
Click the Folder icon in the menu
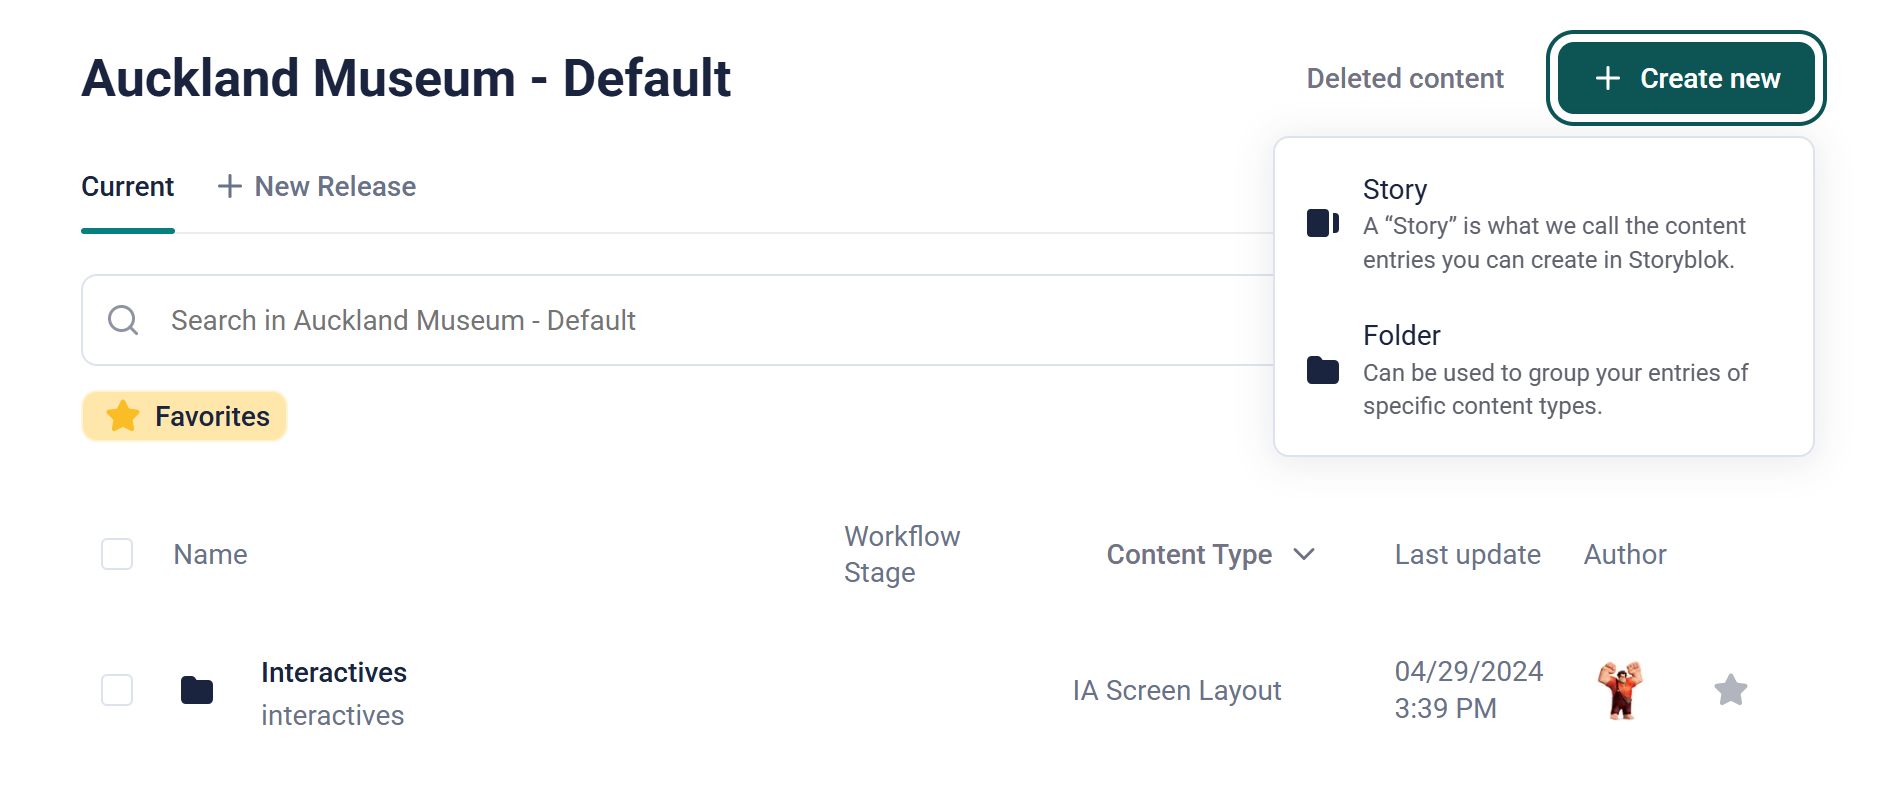pyautogui.click(x=1322, y=370)
